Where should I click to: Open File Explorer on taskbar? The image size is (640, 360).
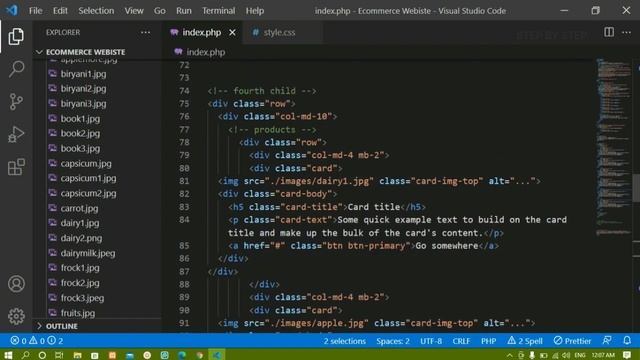77,355
